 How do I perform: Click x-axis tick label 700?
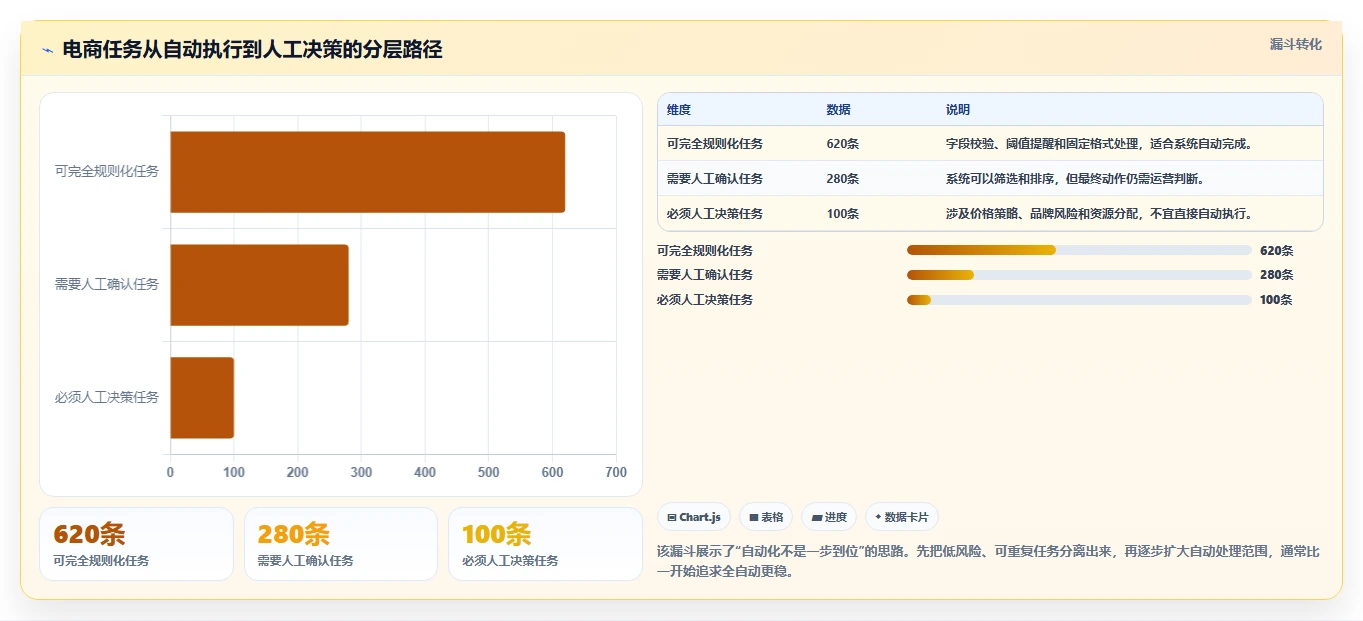pos(616,472)
